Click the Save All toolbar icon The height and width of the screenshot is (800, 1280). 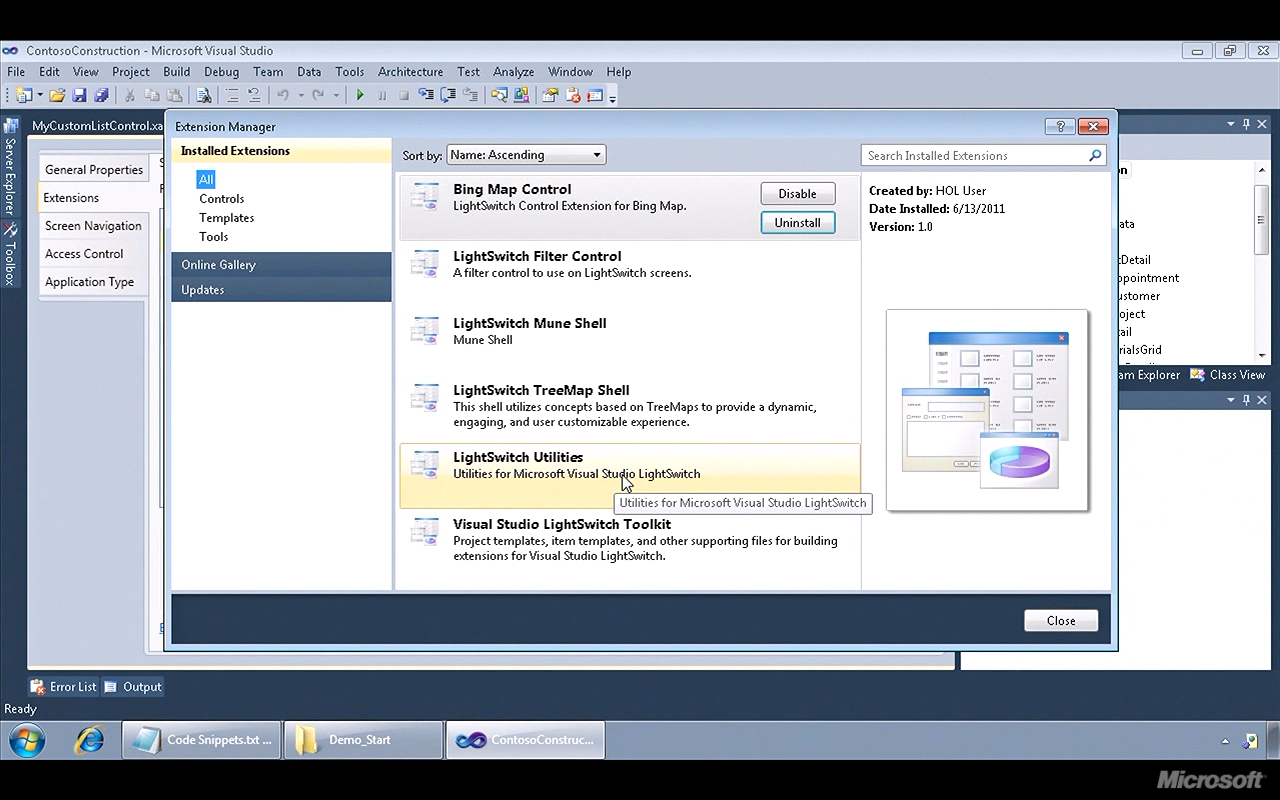(101, 96)
